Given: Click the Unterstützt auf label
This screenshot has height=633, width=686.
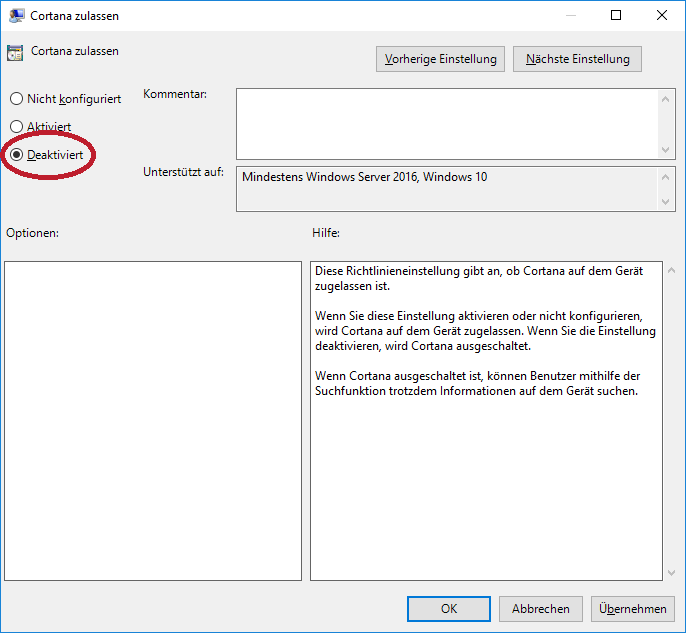Looking at the screenshot, I should [183, 172].
